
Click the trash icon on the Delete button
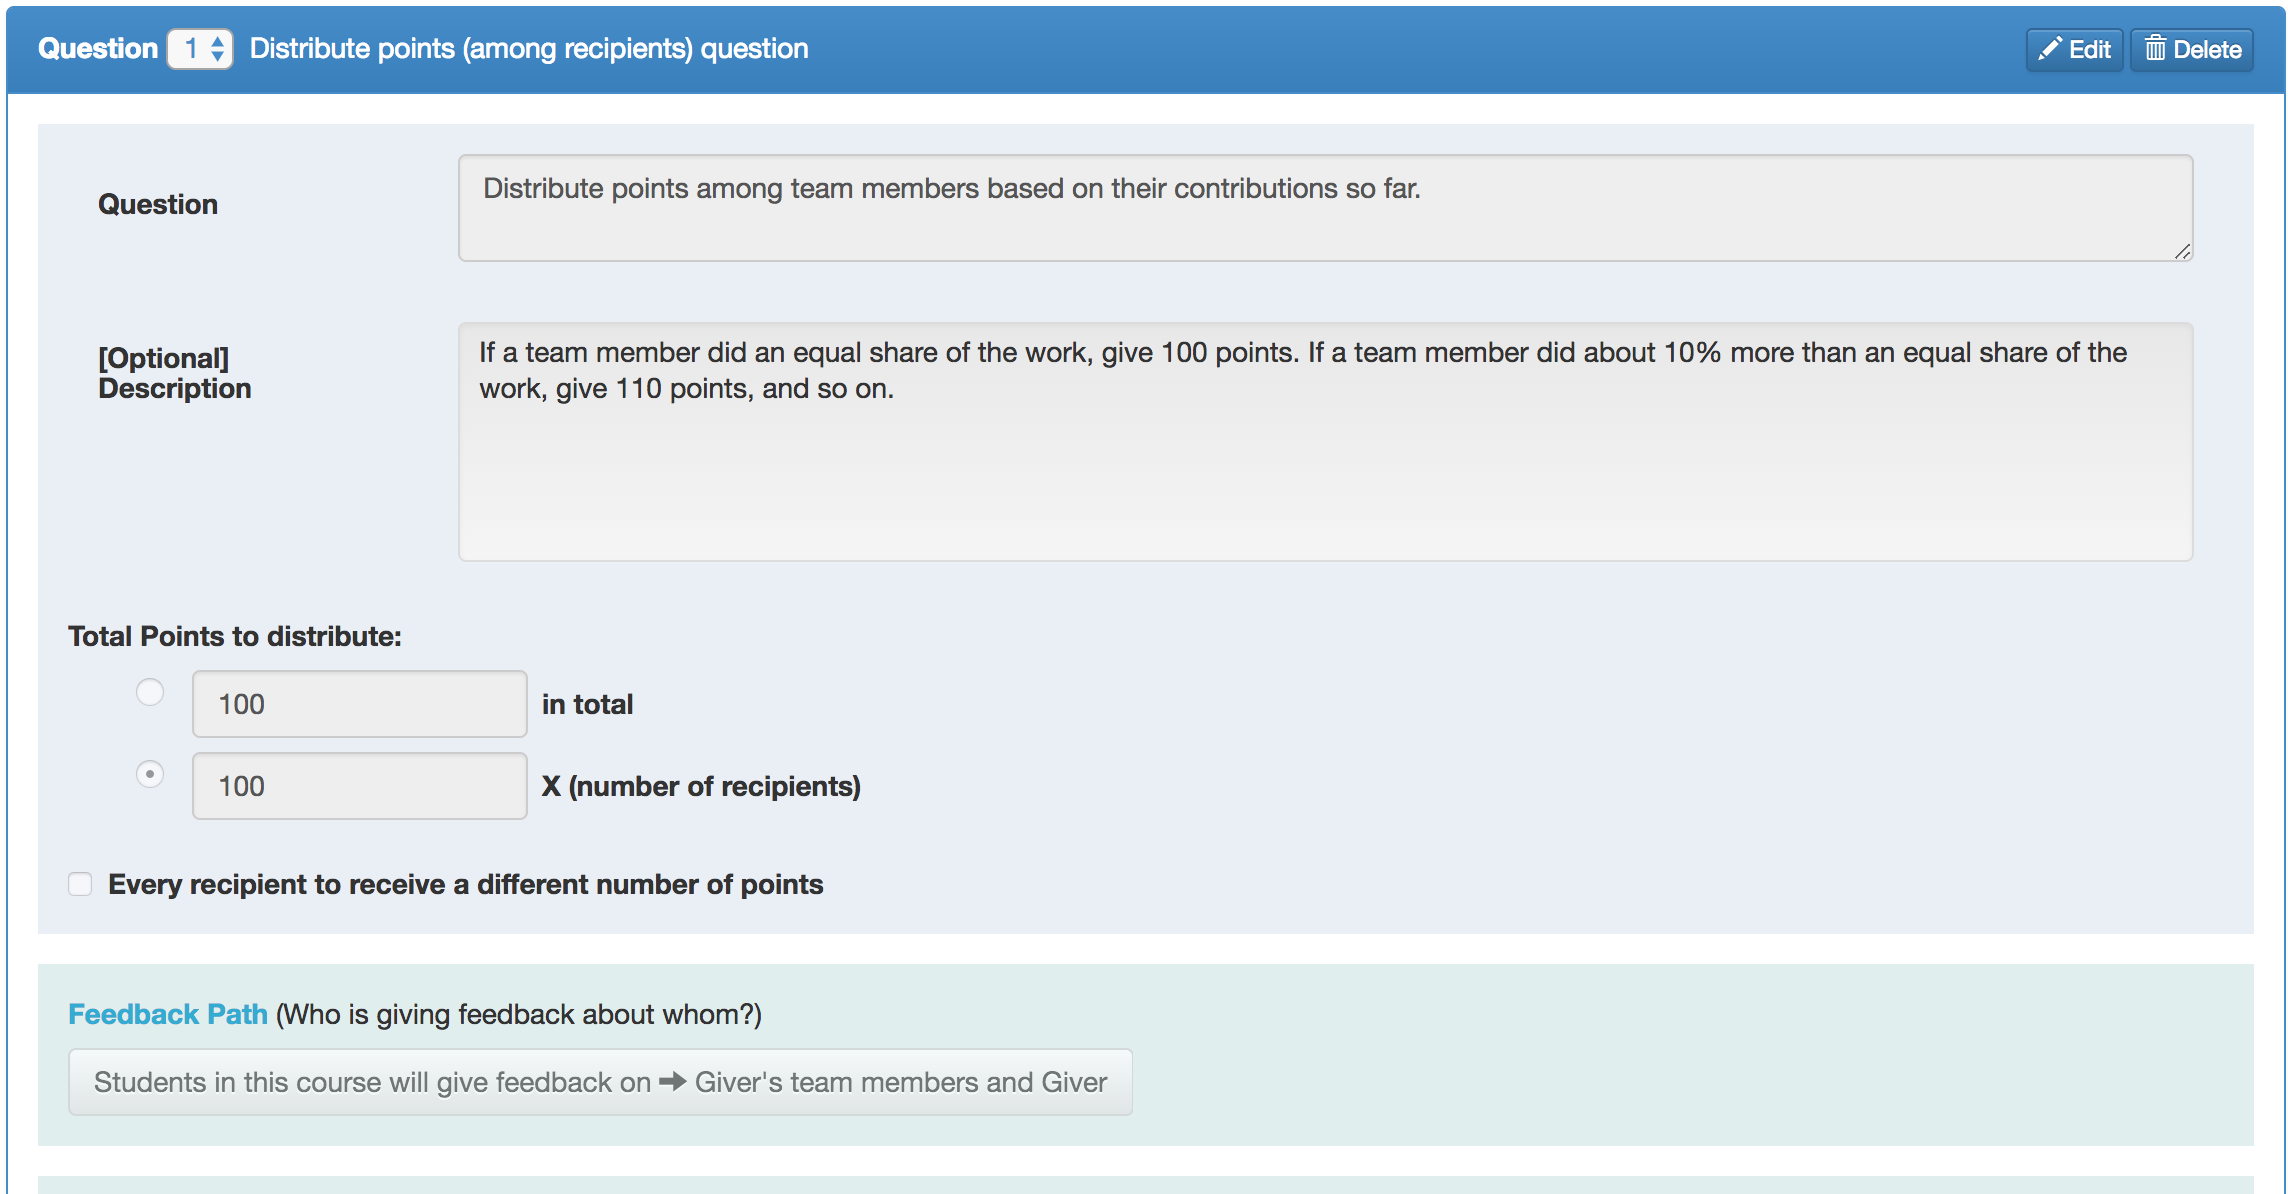coord(2156,48)
